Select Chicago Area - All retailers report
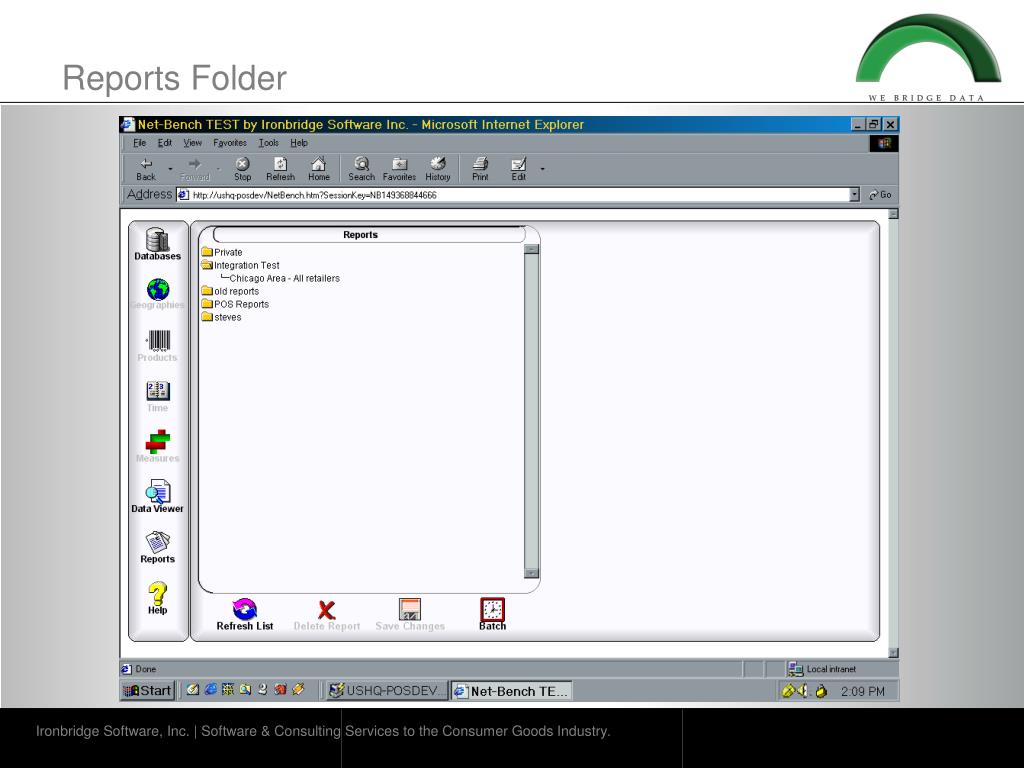This screenshot has width=1024, height=768. pos(285,278)
